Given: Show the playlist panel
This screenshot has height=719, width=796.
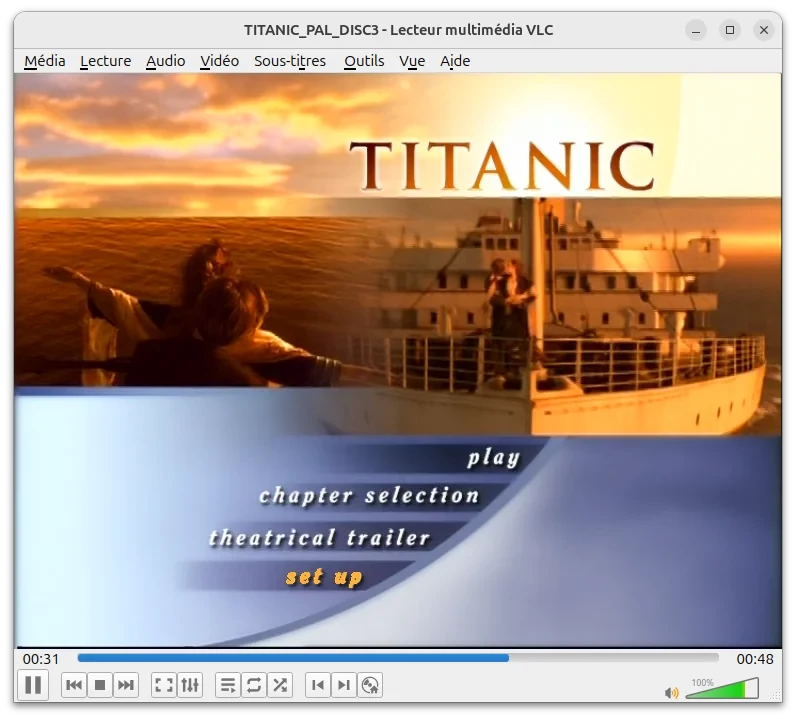Looking at the screenshot, I should click(228, 685).
